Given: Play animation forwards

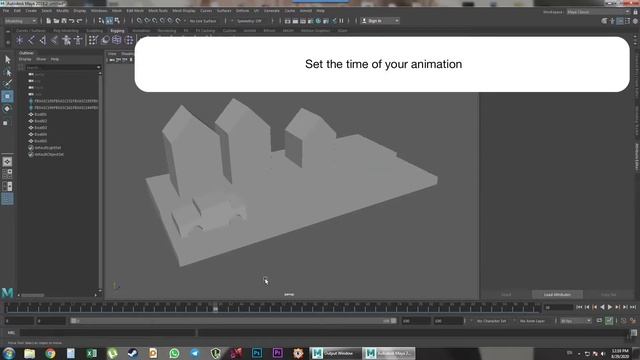Looking at the screenshot, I should coord(610,307).
